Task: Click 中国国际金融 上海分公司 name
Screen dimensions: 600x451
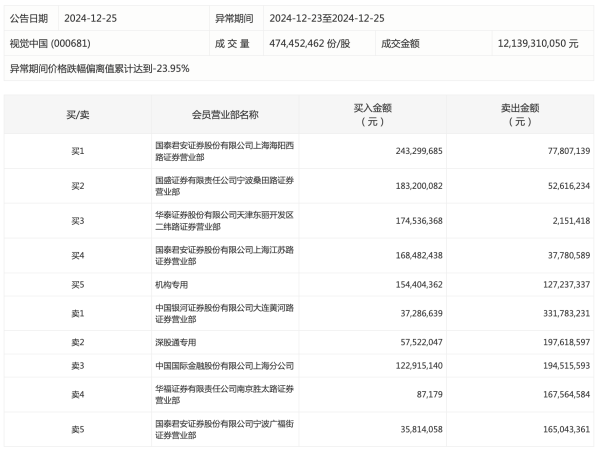Action: click(x=225, y=366)
